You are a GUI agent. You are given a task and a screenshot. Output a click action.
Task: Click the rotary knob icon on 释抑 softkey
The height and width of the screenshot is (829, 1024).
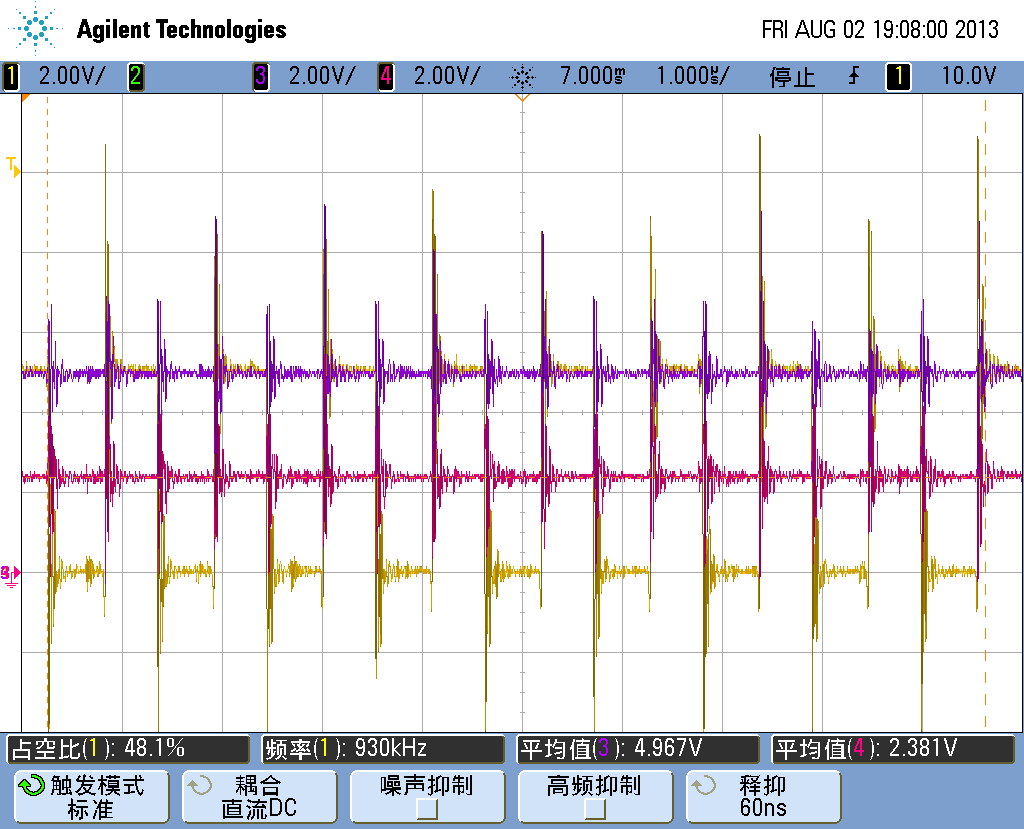(704, 785)
